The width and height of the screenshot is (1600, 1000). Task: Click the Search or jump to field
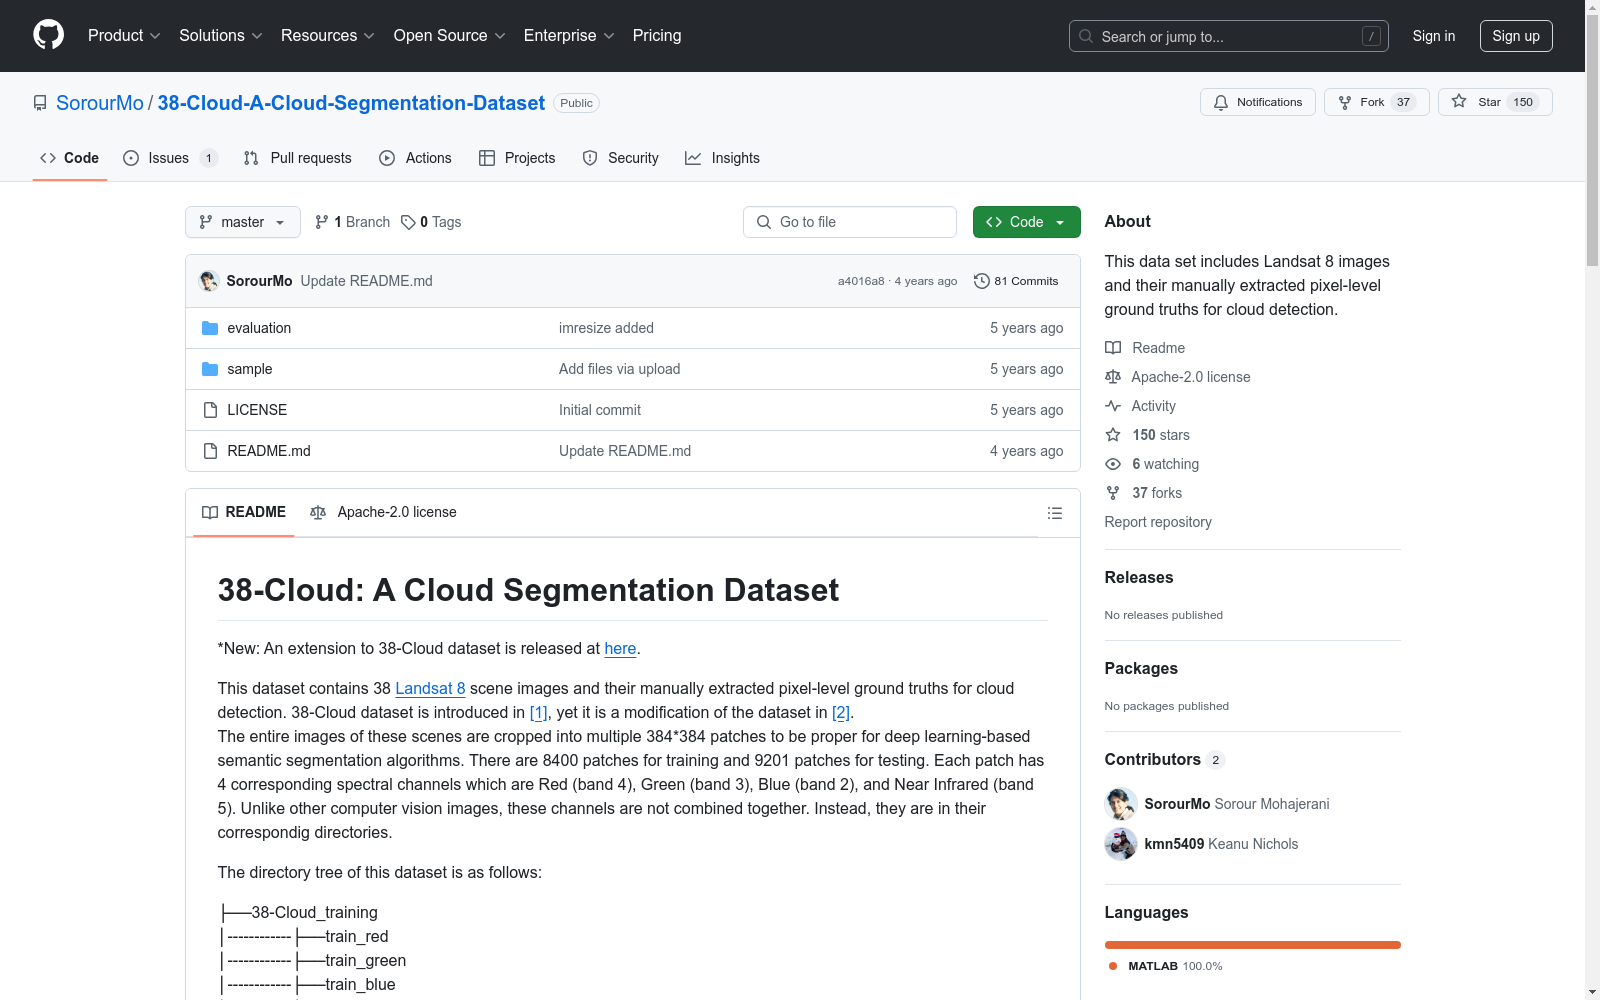(x=1229, y=36)
